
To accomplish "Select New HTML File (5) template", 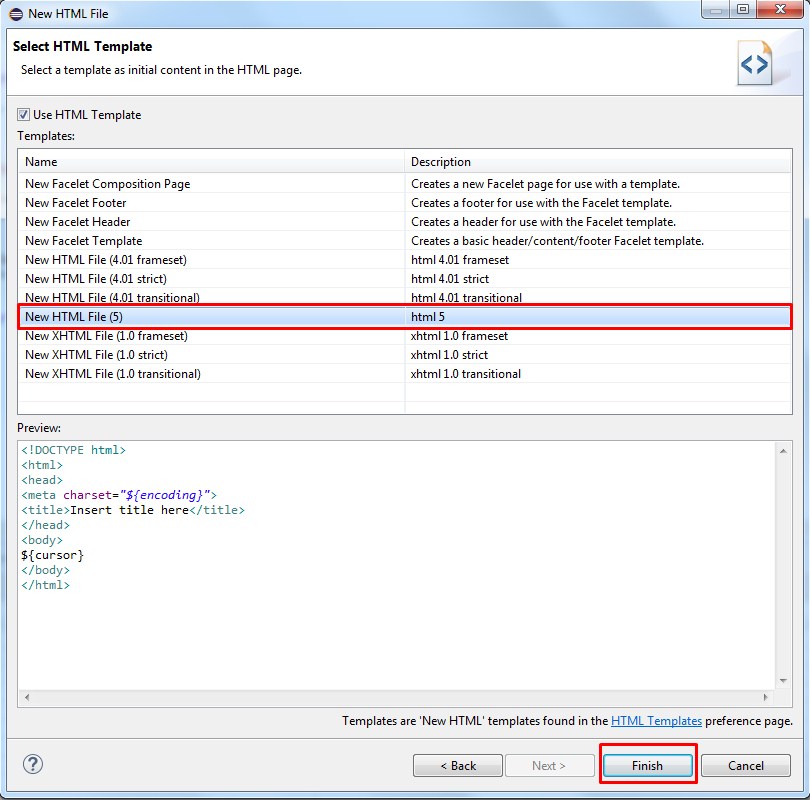I will [x=405, y=317].
